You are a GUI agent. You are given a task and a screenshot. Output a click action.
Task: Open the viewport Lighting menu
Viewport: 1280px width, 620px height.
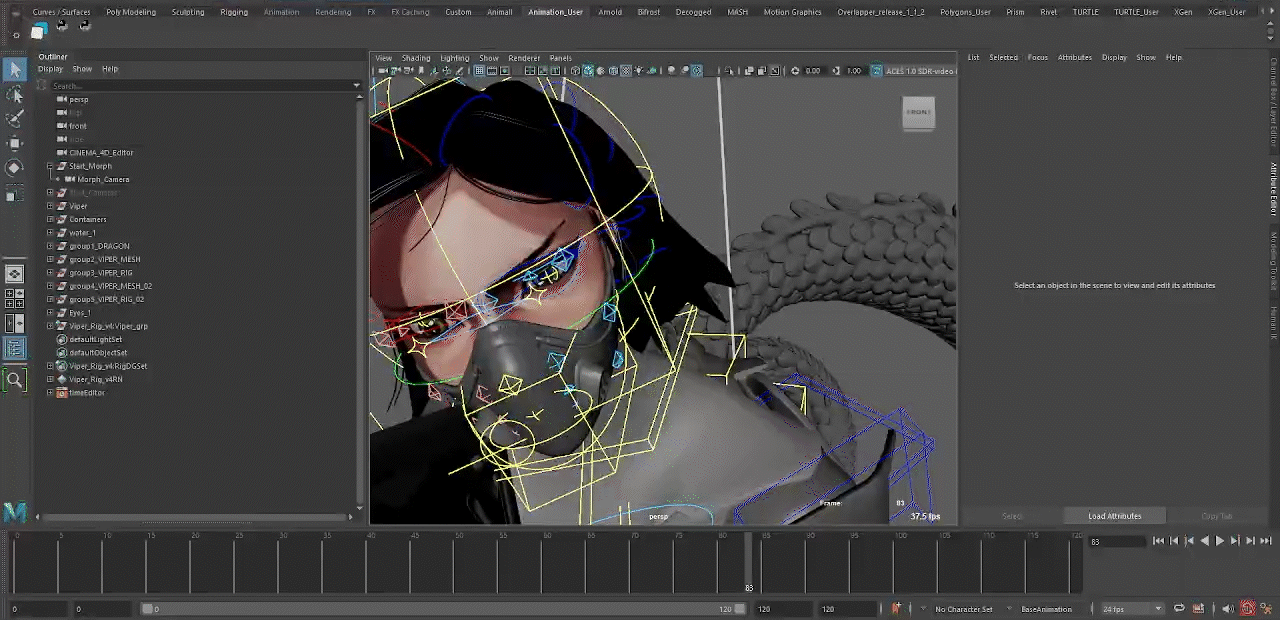coord(454,58)
